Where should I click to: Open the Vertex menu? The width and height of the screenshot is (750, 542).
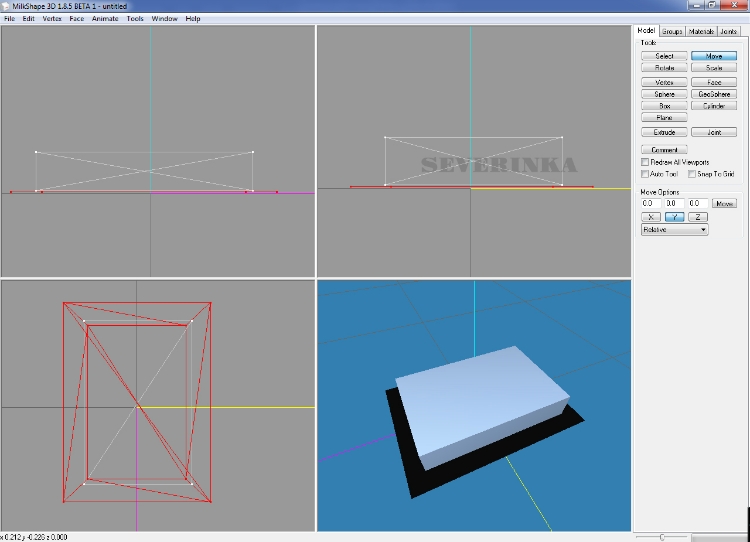coord(52,19)
